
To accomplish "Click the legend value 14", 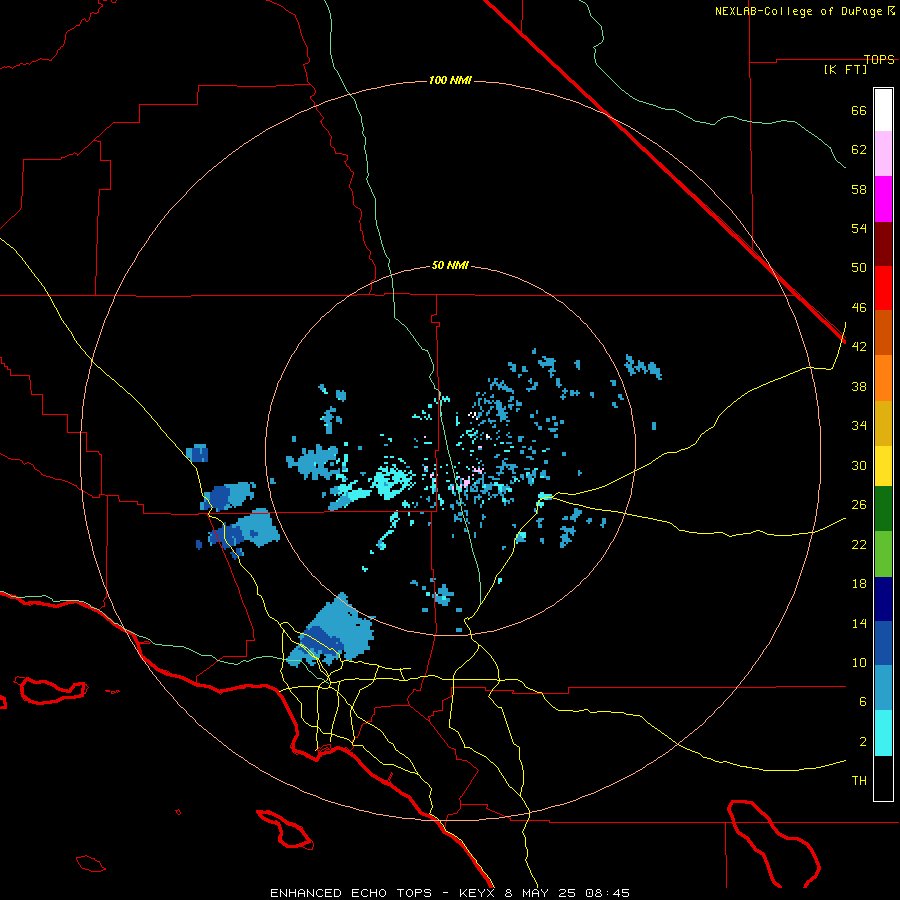I will [859, 623].
